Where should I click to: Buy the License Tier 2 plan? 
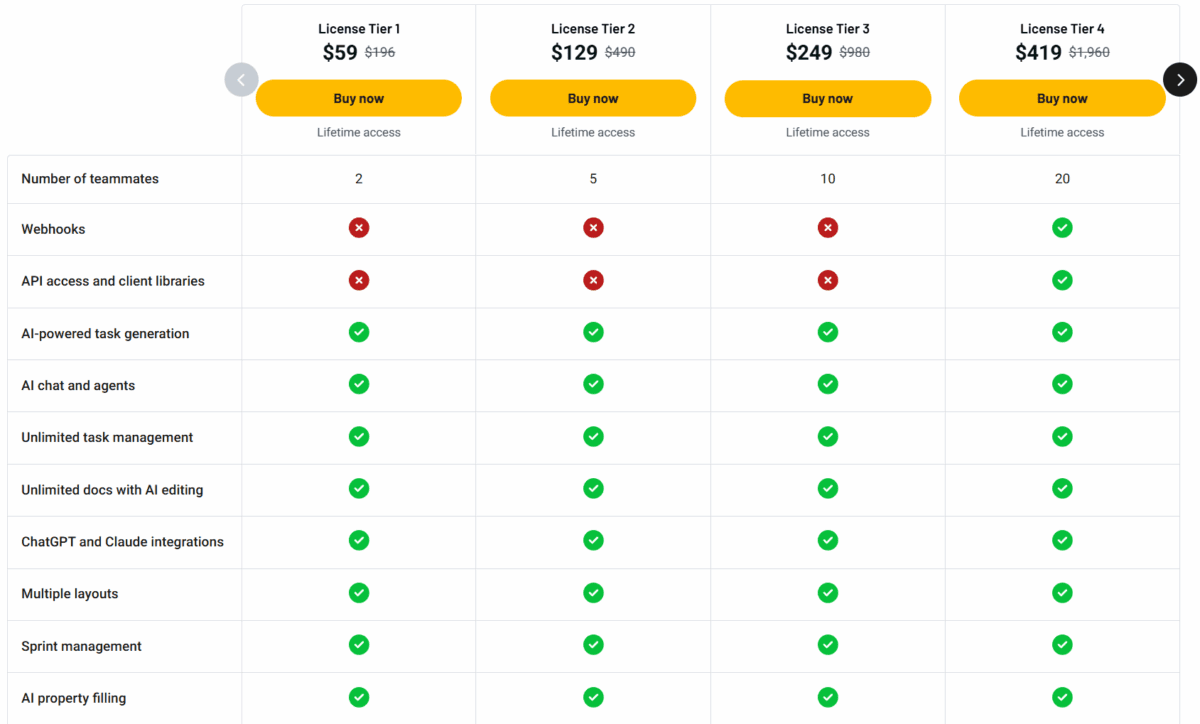(593, 98)
